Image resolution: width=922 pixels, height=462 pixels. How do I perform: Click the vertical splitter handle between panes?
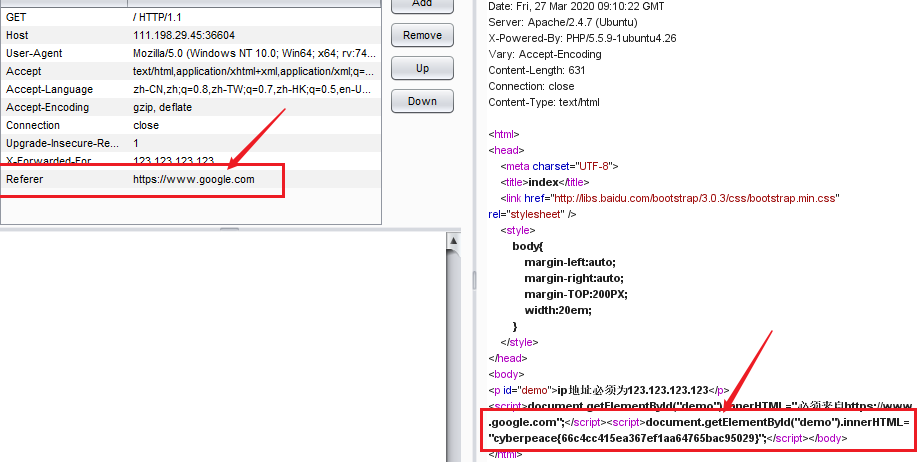coord(475,280)
